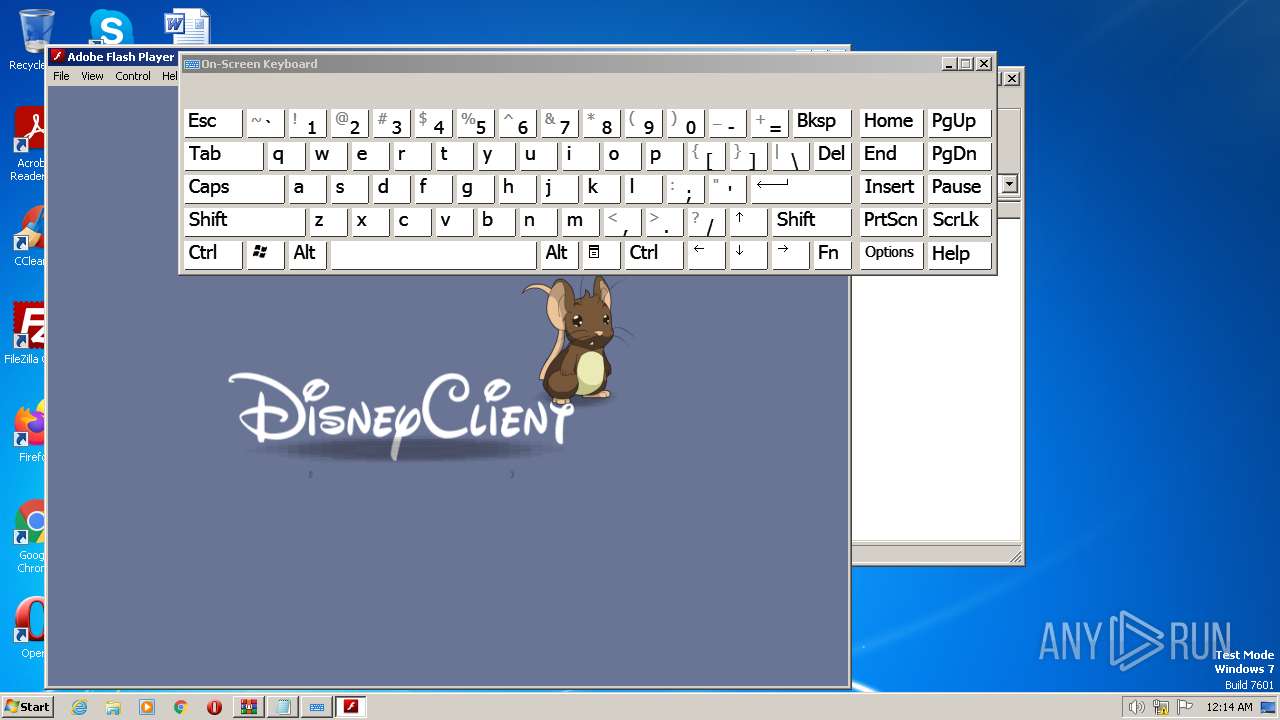Screen dimensions: 1280x720
Task: Click the up arrow key on the keyboard
Action: [748, 221]
